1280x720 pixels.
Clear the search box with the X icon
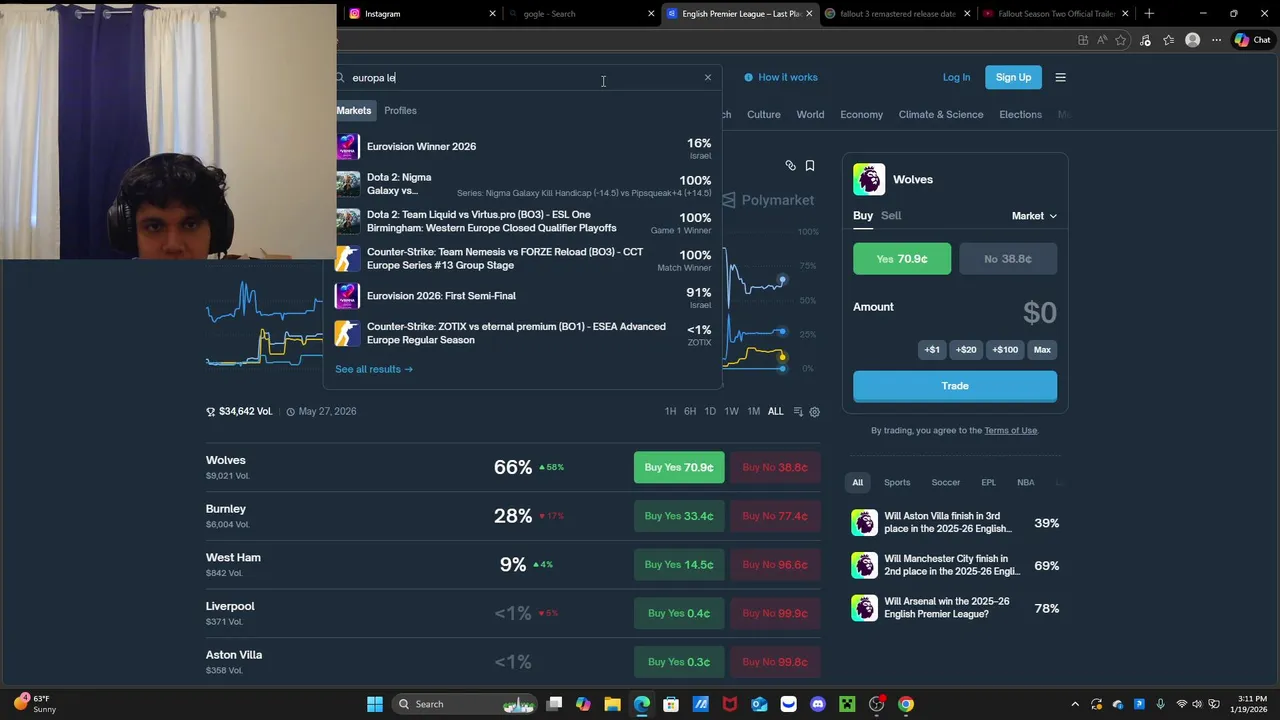[x=708, y=77]
